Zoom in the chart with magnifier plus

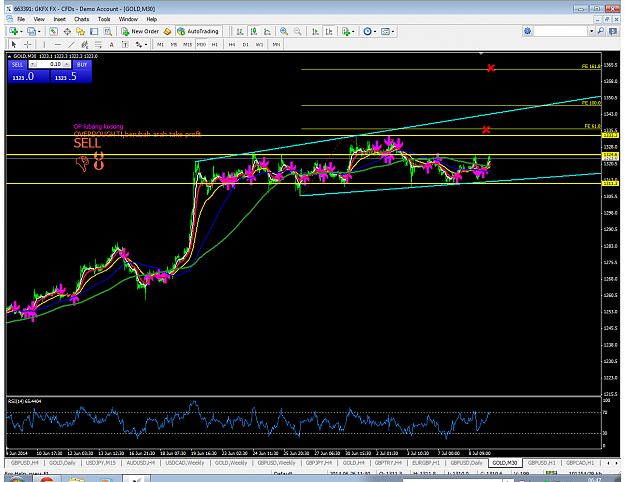(284, 31)
